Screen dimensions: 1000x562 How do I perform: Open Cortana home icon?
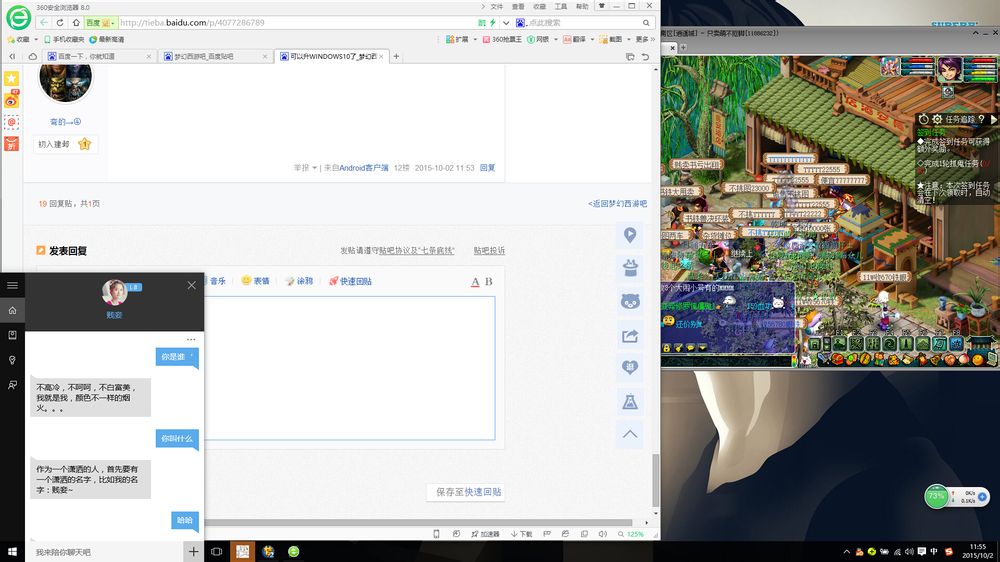(x=12, y=310)
